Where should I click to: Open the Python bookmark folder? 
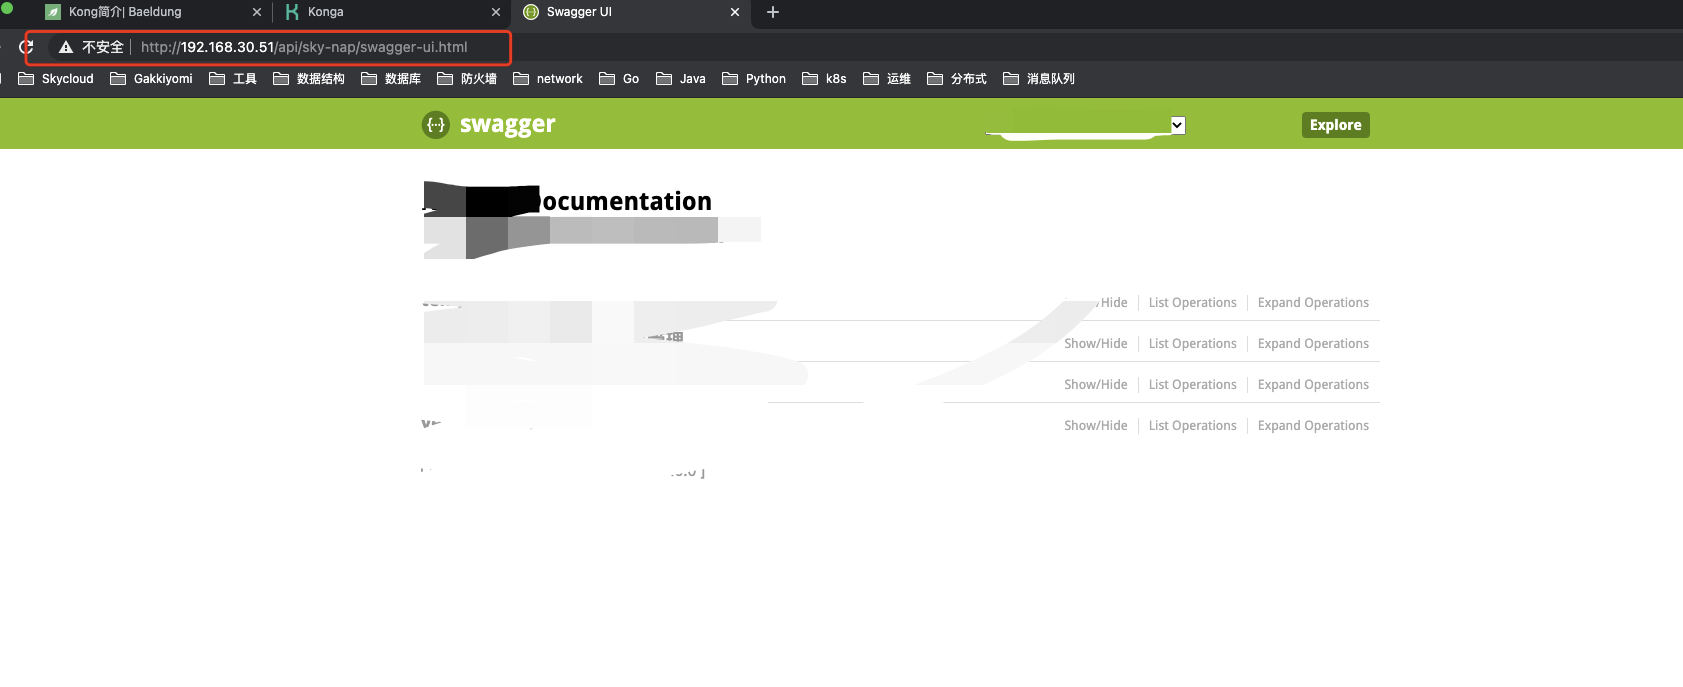754,79
